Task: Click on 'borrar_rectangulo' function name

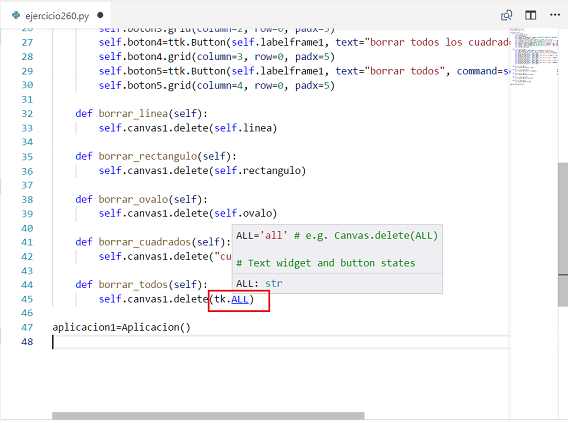Action: [148, 156]
